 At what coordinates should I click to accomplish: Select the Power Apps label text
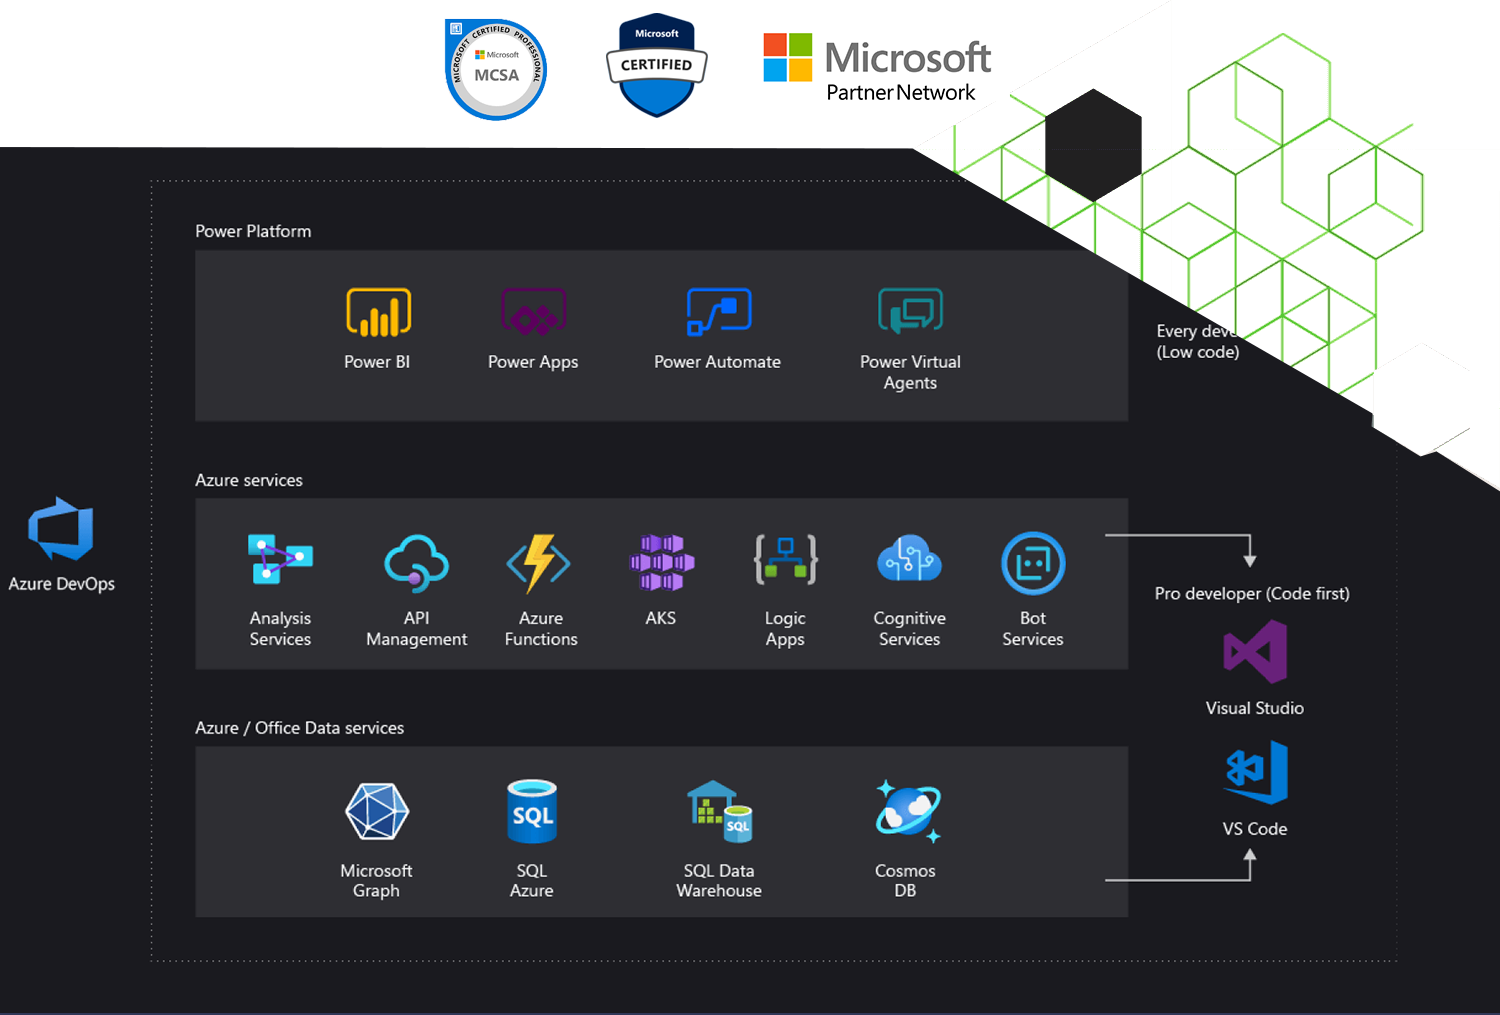coord(533,362)
